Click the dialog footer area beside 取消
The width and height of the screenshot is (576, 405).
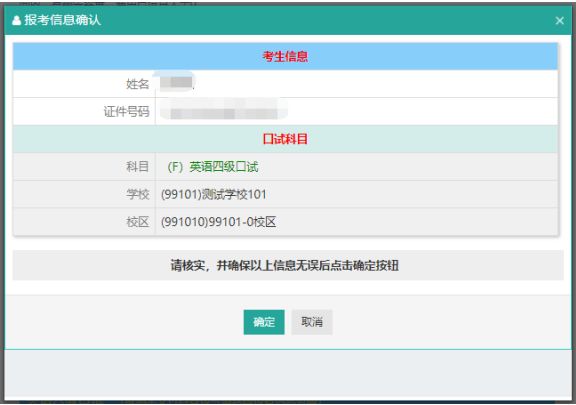pyautogui.click(x=441, y=322)
